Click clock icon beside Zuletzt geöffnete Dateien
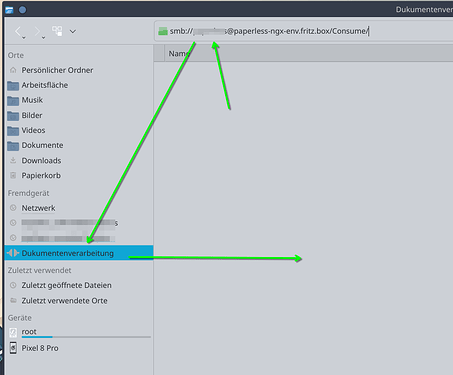This screenshot has width=453, height=375. (13, 285)
